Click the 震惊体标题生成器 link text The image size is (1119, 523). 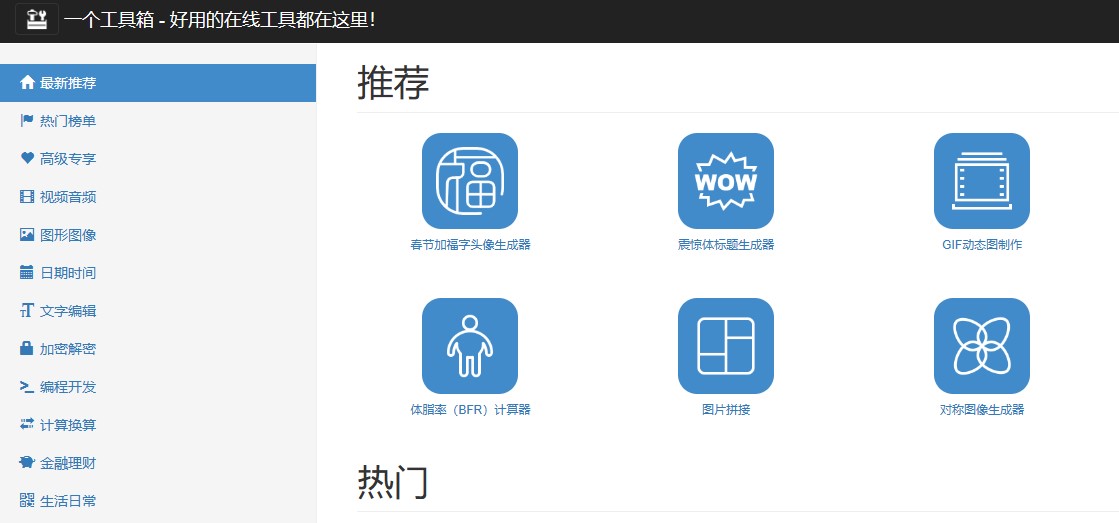click(726, 245)
